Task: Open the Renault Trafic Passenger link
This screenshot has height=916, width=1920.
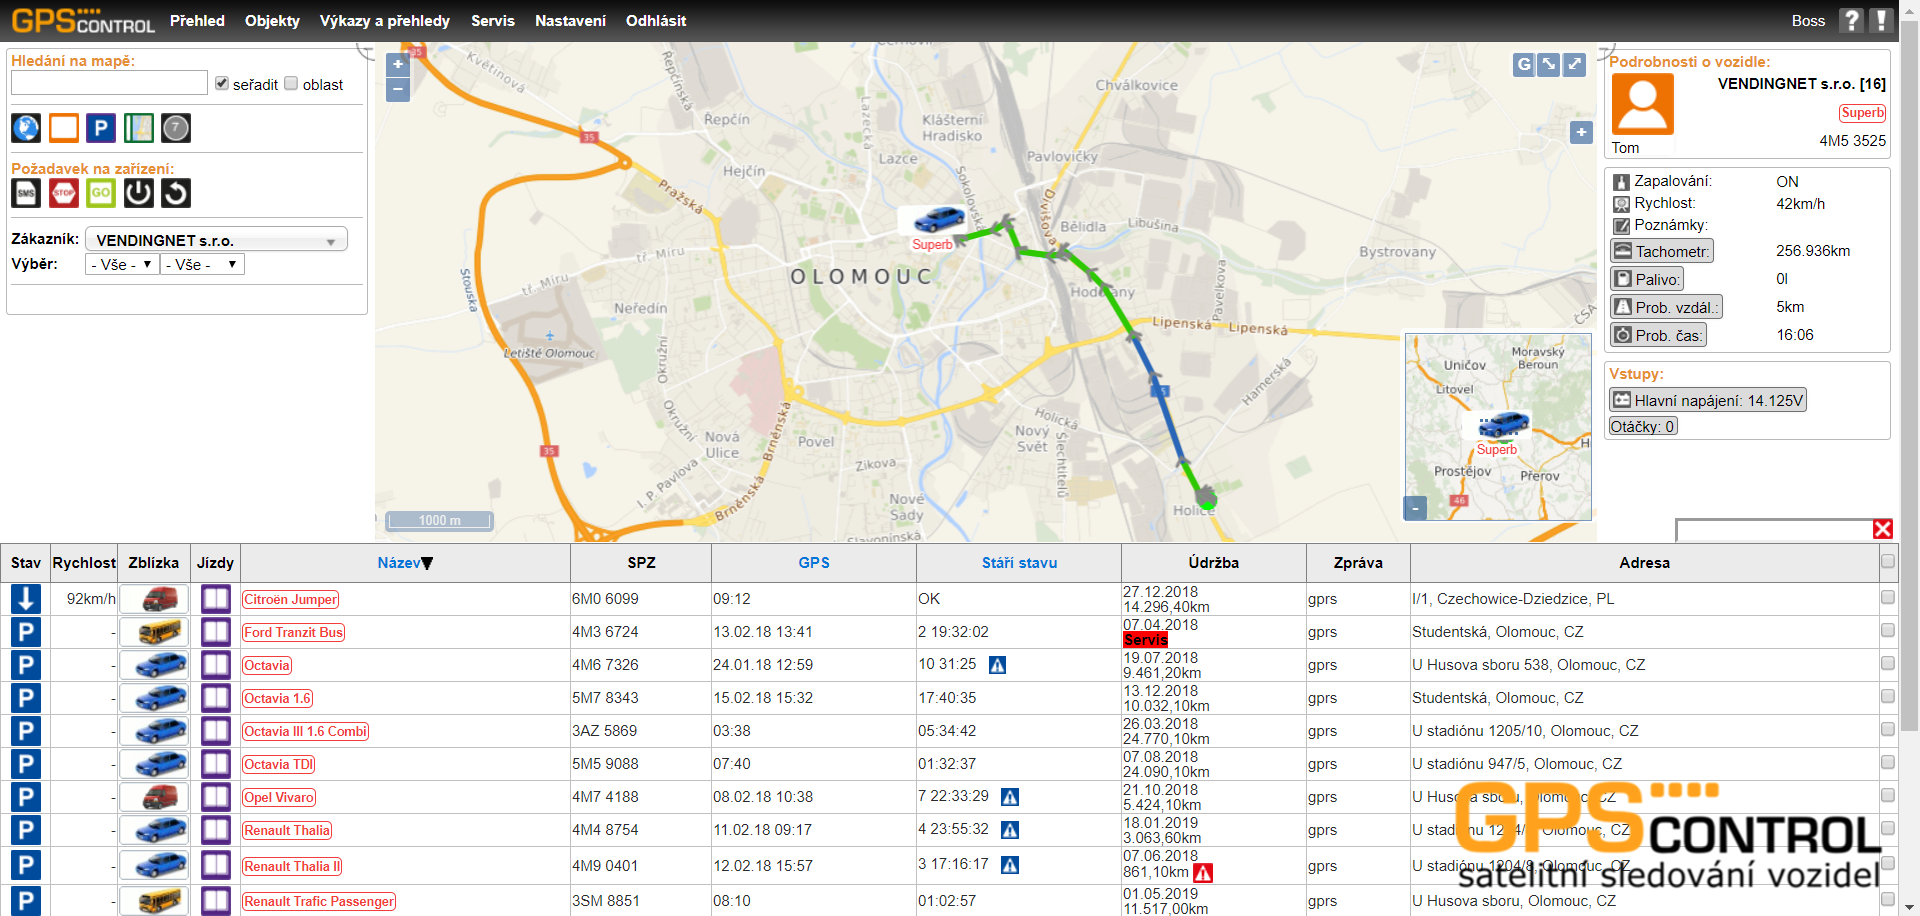Action: [319, 901]
